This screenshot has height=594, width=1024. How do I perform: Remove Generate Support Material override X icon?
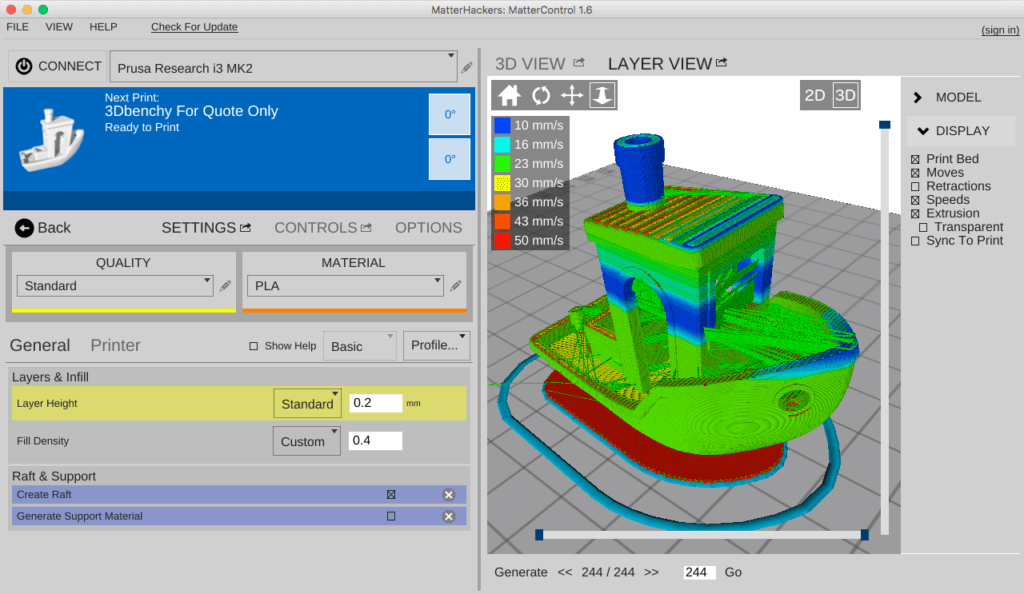coord(449,516)
